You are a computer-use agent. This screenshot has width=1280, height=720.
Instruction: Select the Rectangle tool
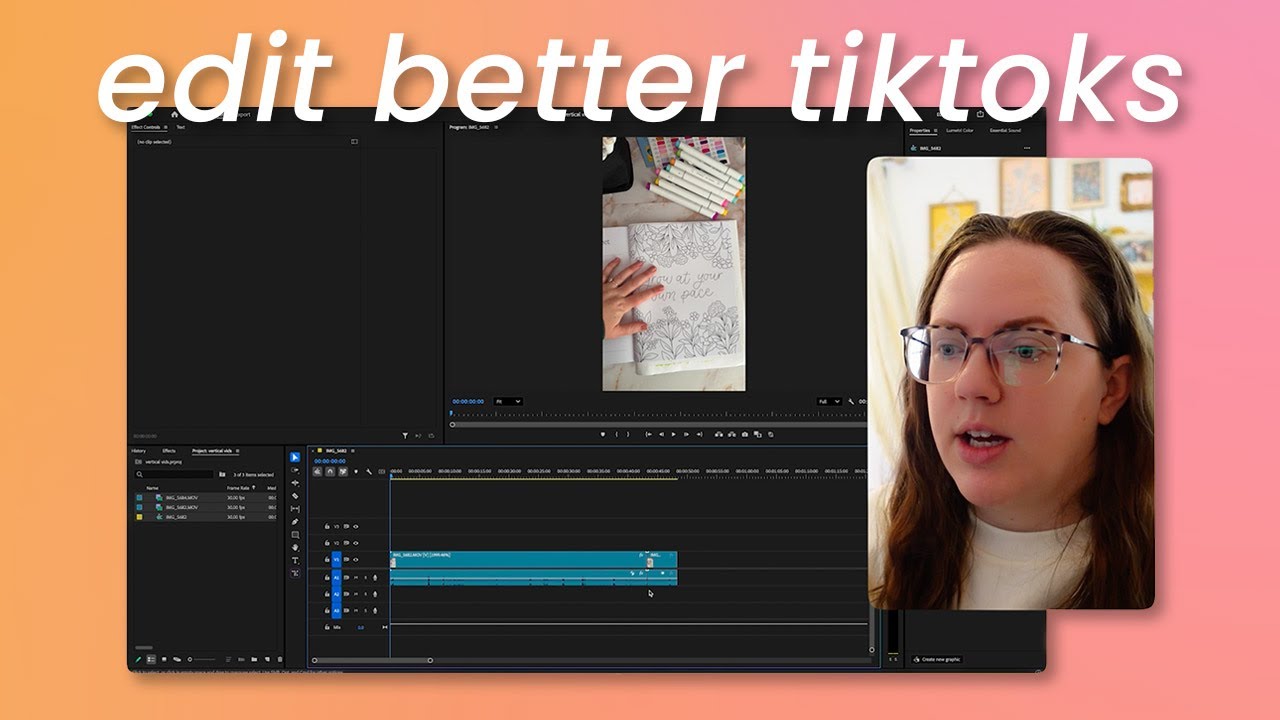pyautogui.click(x=295, y=535)
